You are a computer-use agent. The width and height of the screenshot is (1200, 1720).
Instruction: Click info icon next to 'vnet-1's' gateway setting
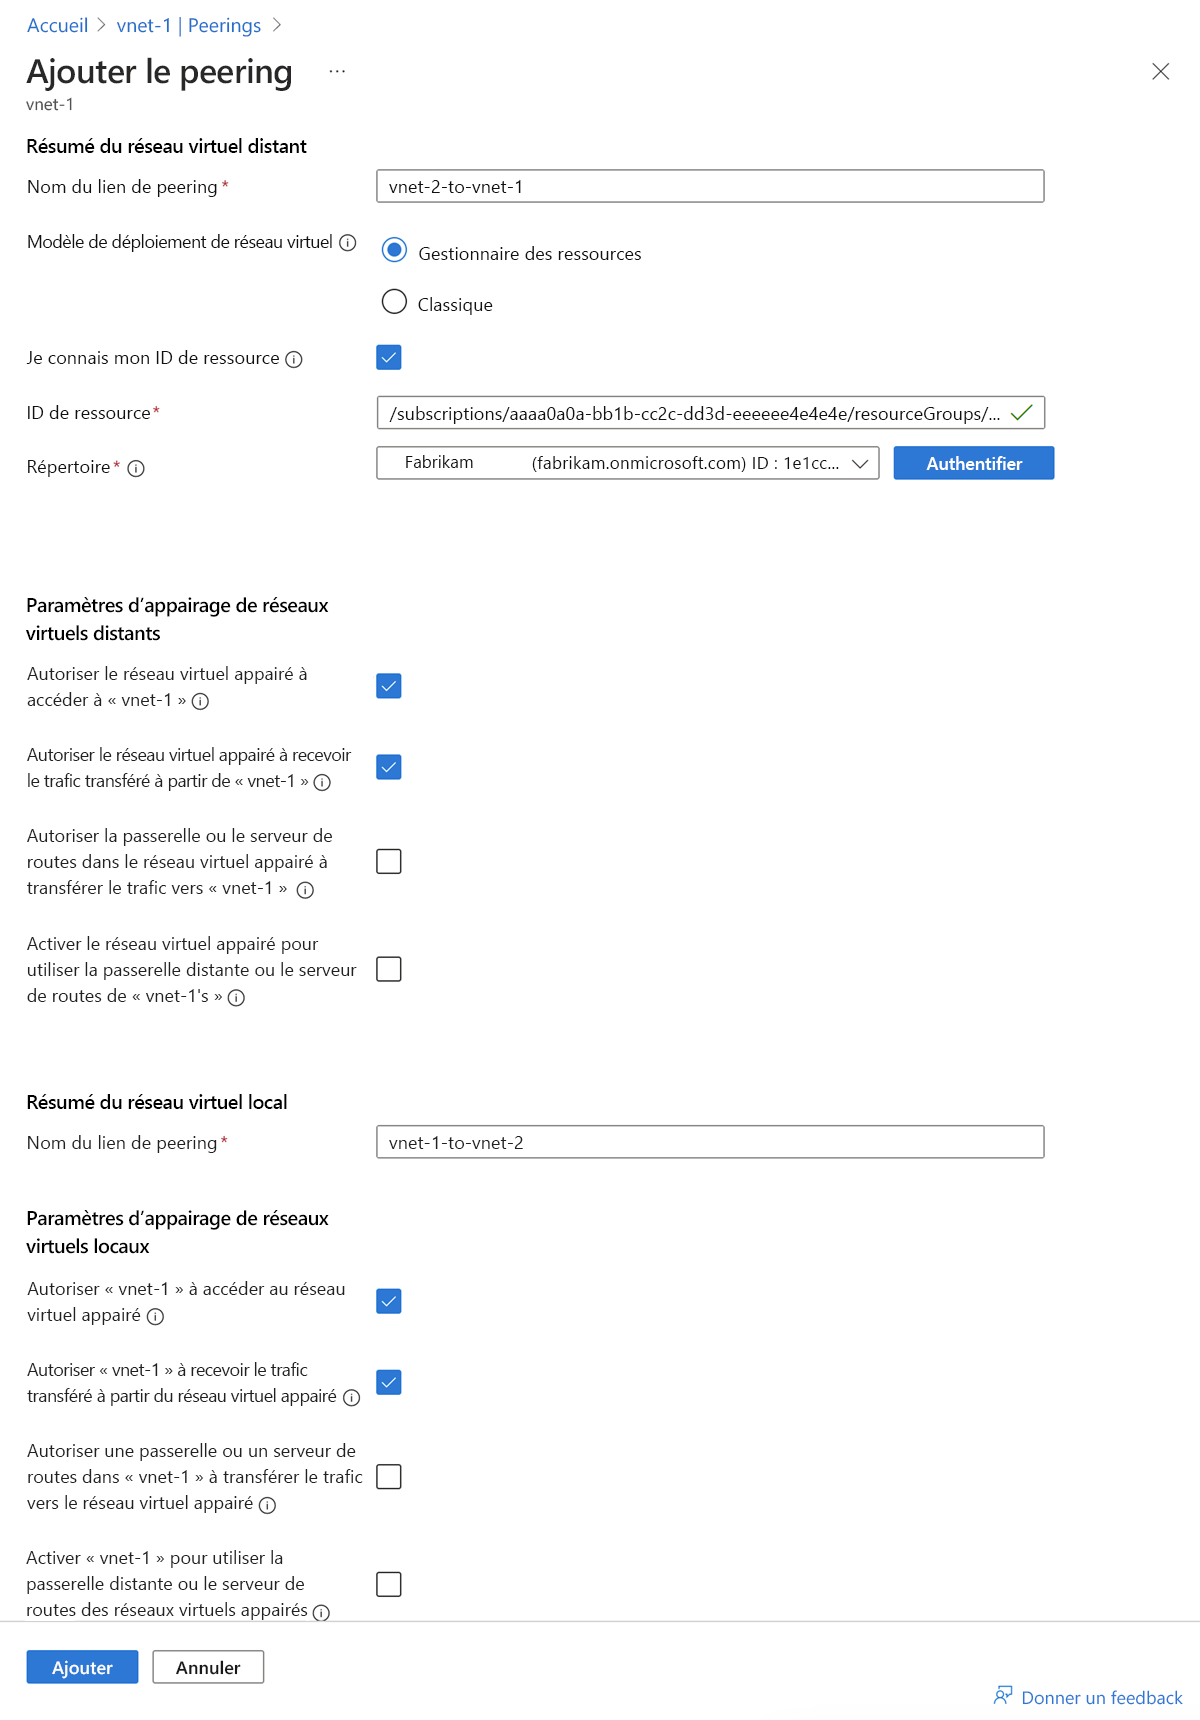click(x=236, y=998)
